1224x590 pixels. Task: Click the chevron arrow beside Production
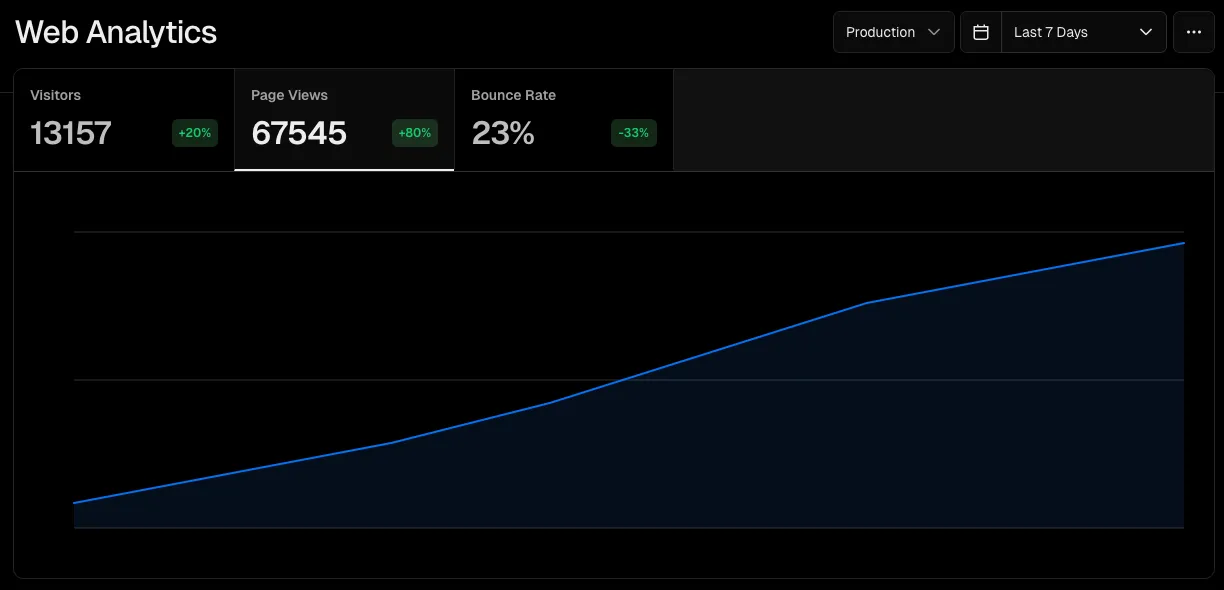tap(934, 32)
